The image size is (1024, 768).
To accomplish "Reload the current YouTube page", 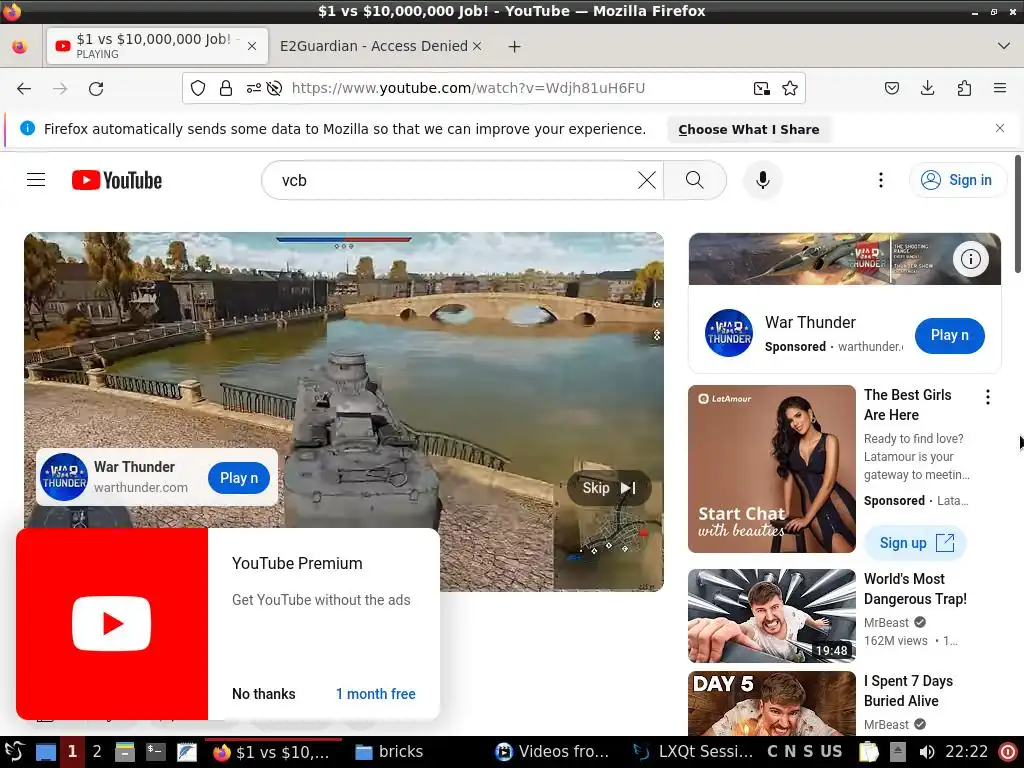I will pos(96,88).
